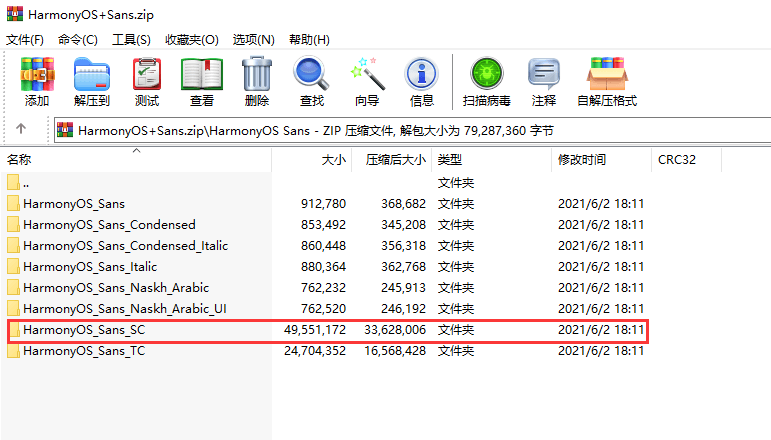Select the '..' parent folder icon
This screenshot has width=771, height=440.
[13, 183]
